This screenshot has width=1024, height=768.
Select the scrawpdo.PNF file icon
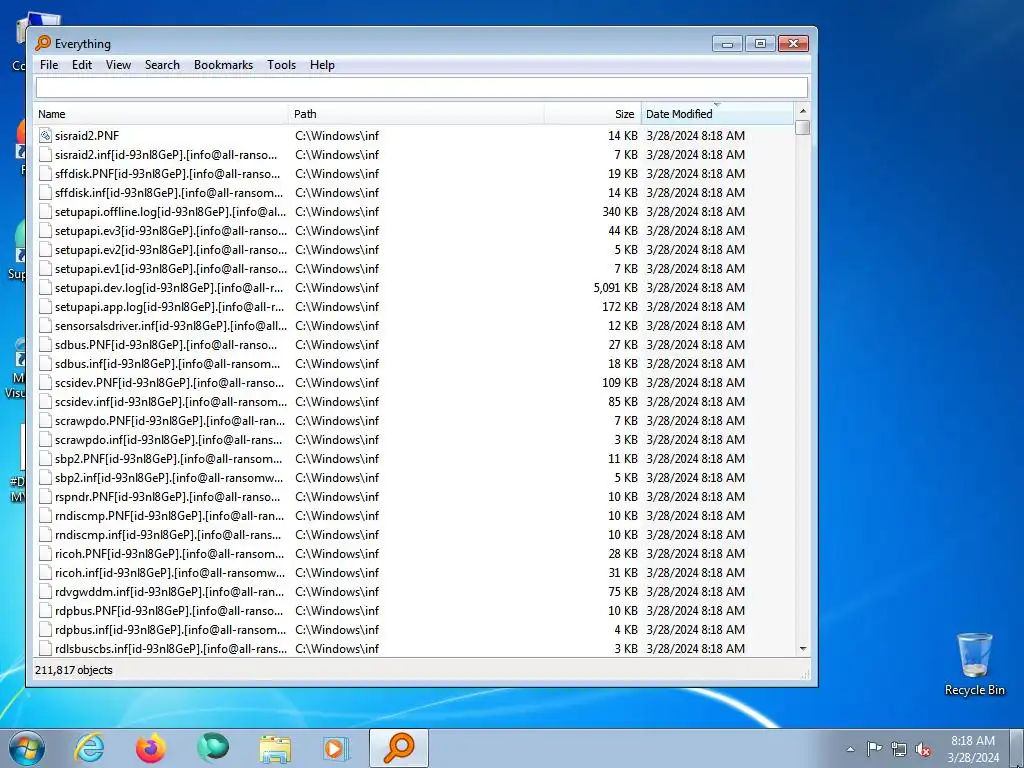(x=45, y=421)
